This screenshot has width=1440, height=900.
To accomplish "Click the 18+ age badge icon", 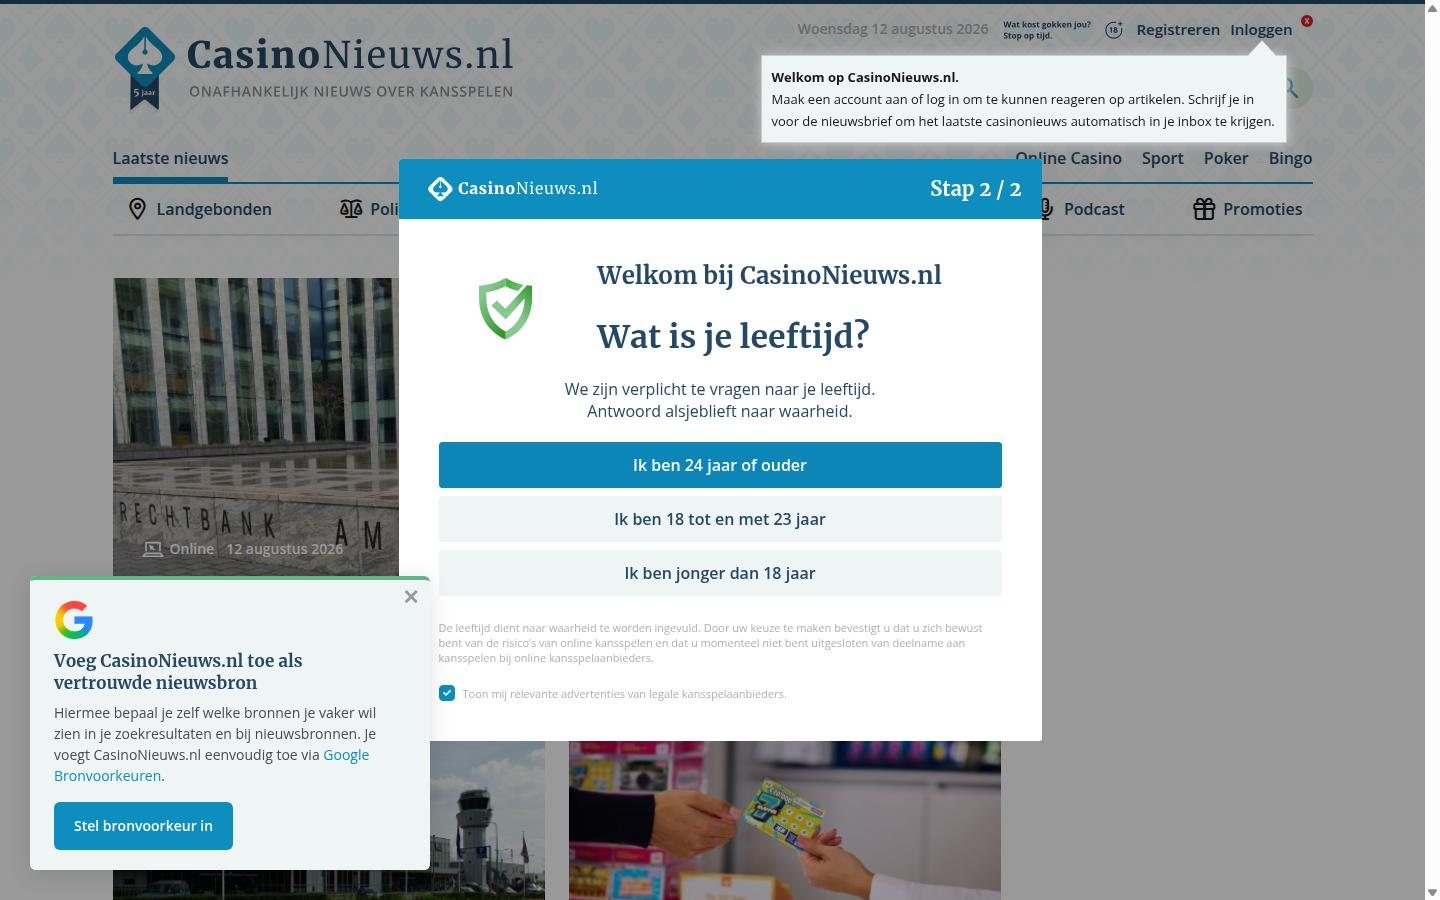I will [1113, 30].
